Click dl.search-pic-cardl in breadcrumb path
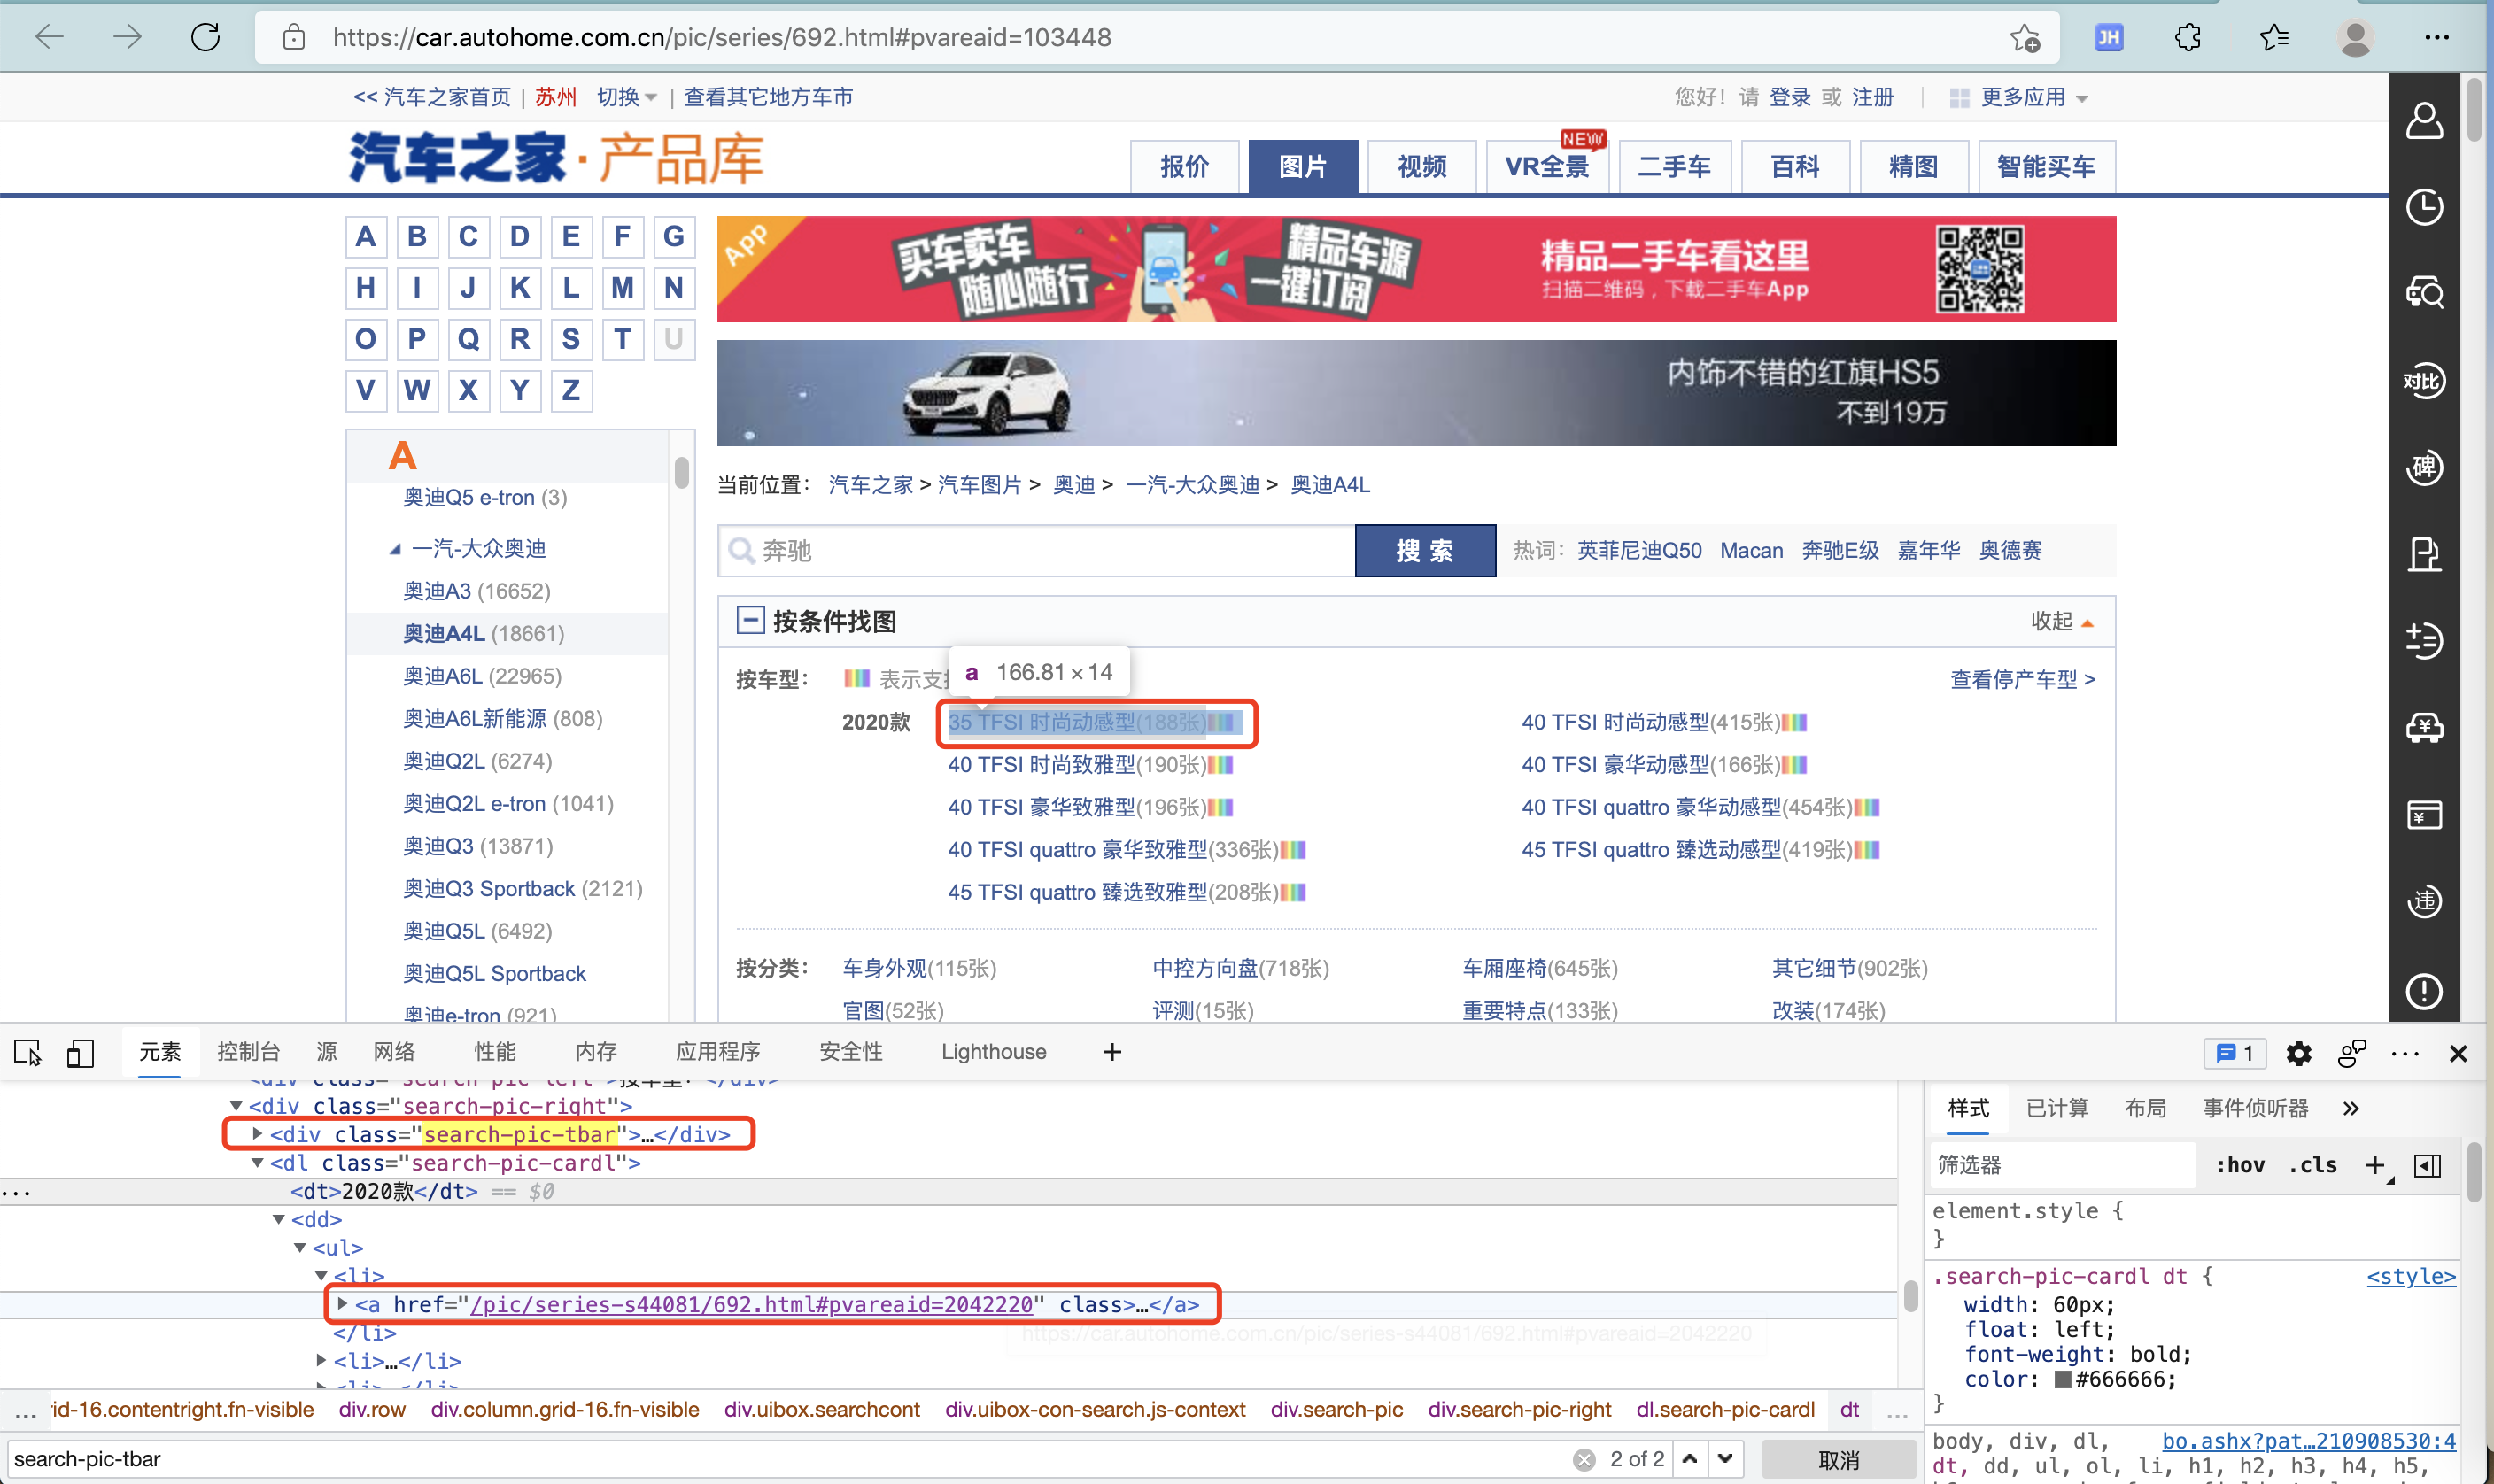Image resolution: width=2494 pixels, height=1484 pixels. pyautogui.click(x=1725, y=1409)
